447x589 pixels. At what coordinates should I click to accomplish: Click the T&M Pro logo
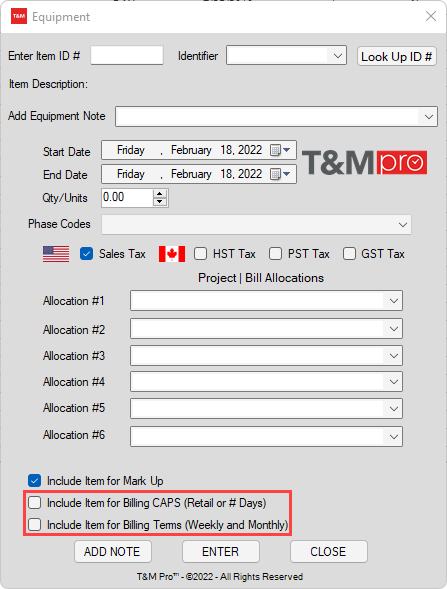[x=364, y=163]
